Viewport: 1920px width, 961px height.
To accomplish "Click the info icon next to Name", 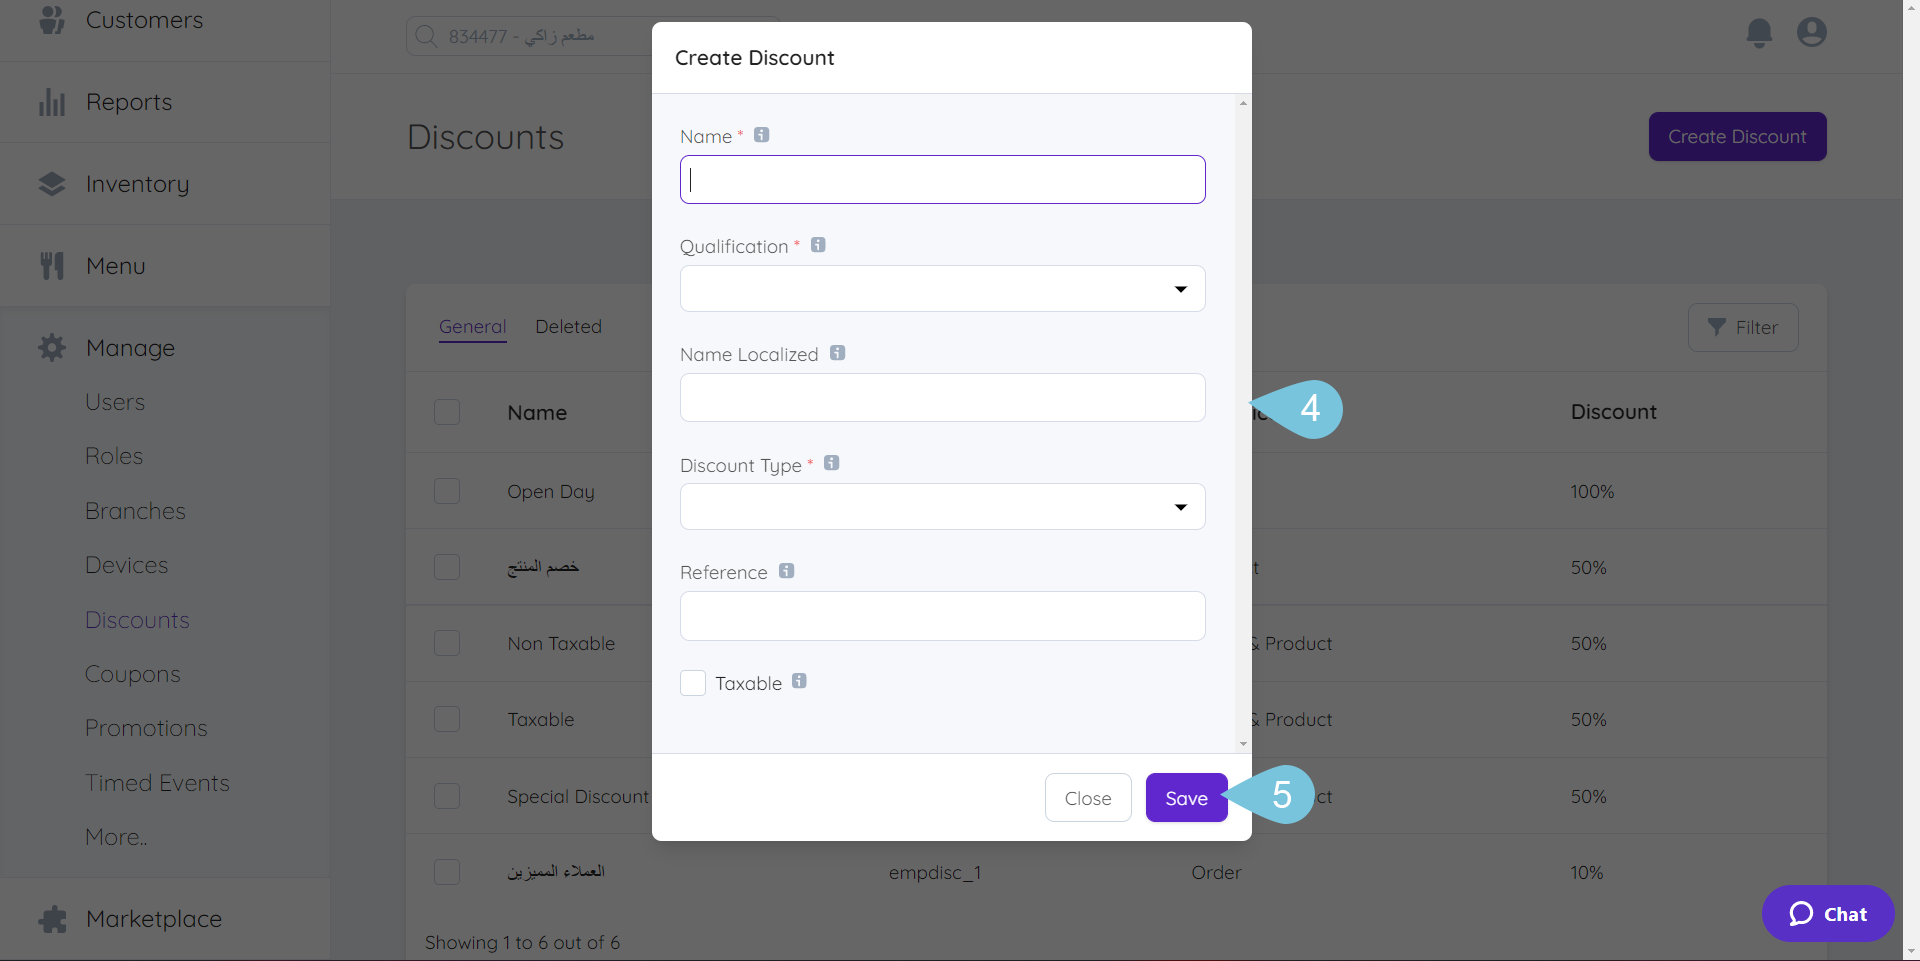I will (762, 135).
